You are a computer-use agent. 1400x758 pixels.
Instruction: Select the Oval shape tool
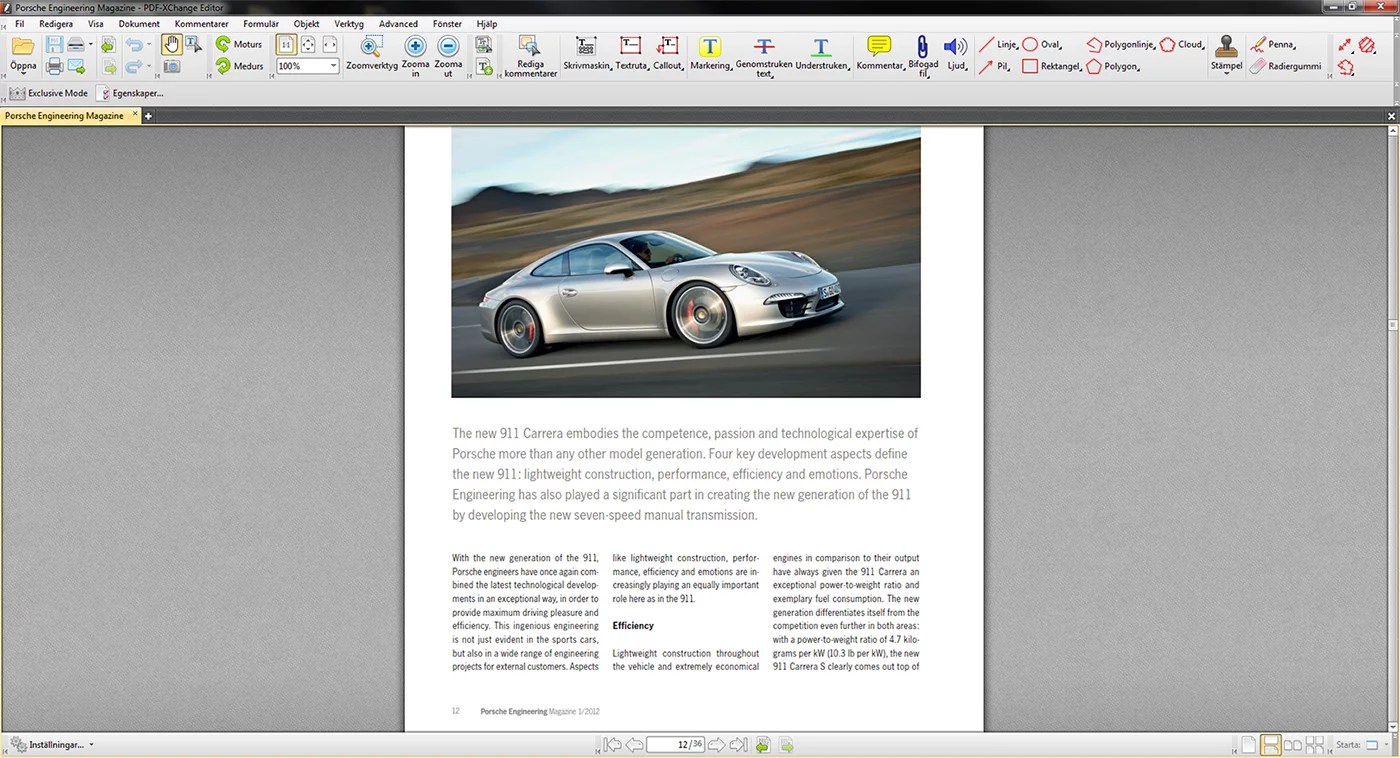1042,45
